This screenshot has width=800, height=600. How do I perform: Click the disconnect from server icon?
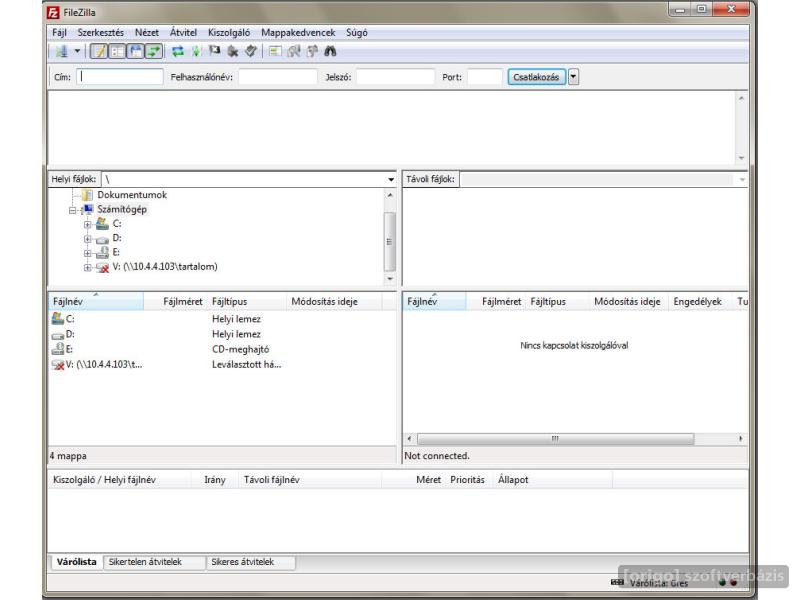point(233,51)
